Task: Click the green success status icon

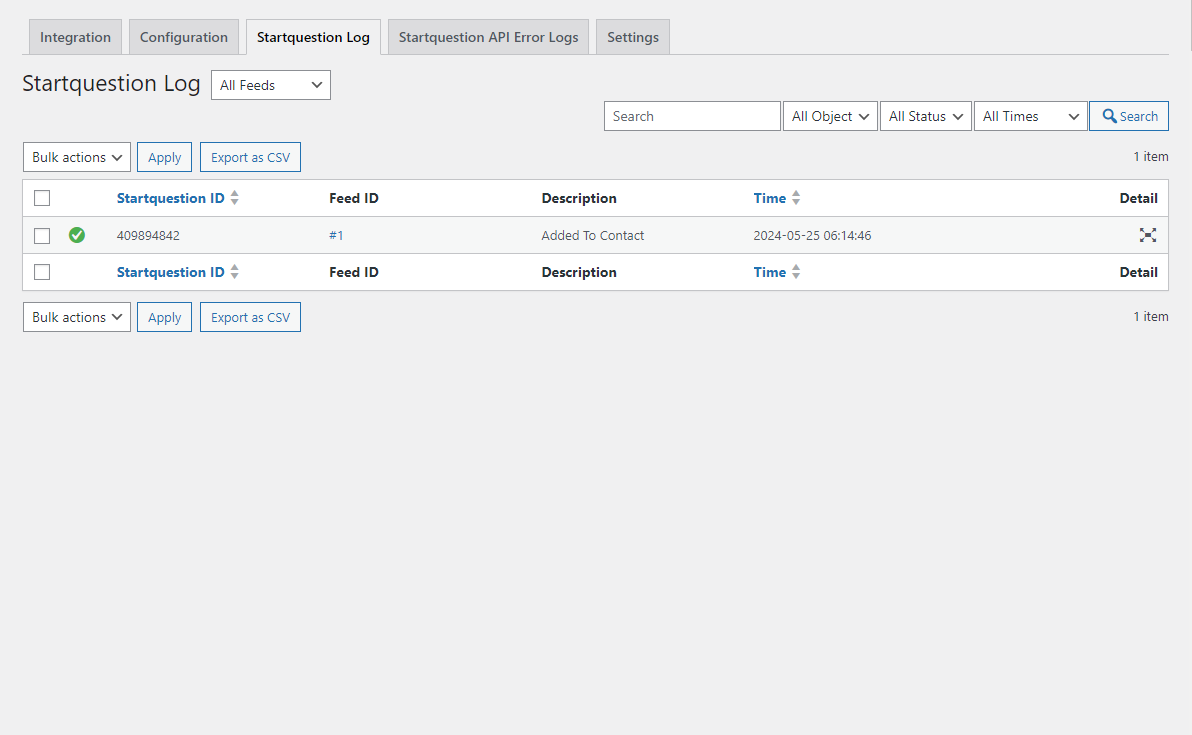Action: (77, 235)
